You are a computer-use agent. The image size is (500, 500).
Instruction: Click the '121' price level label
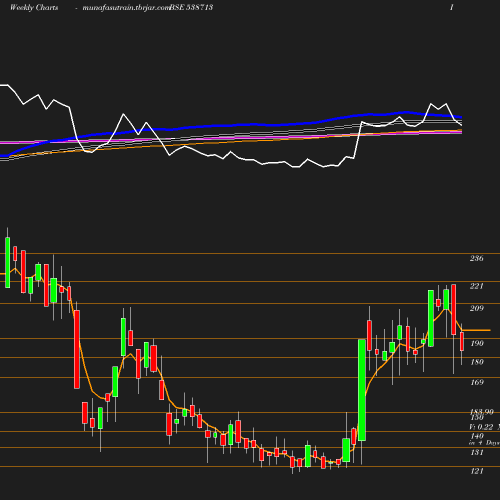click(477, 471)
